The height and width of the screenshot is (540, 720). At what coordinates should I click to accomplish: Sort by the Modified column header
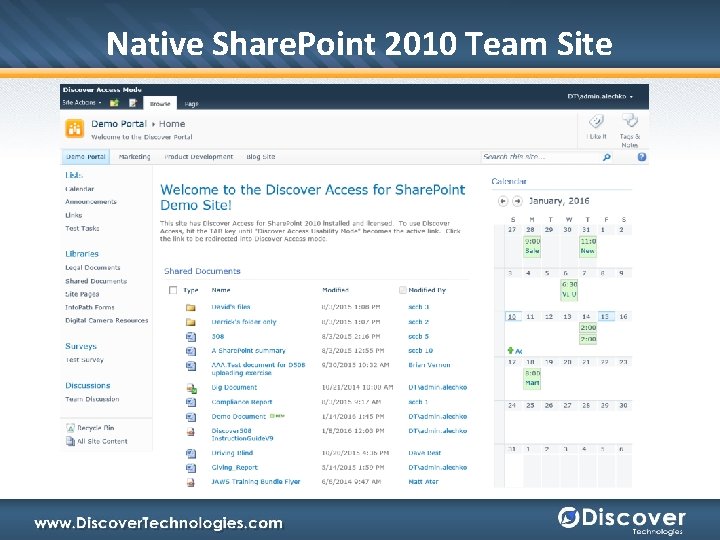click(335, 290)
